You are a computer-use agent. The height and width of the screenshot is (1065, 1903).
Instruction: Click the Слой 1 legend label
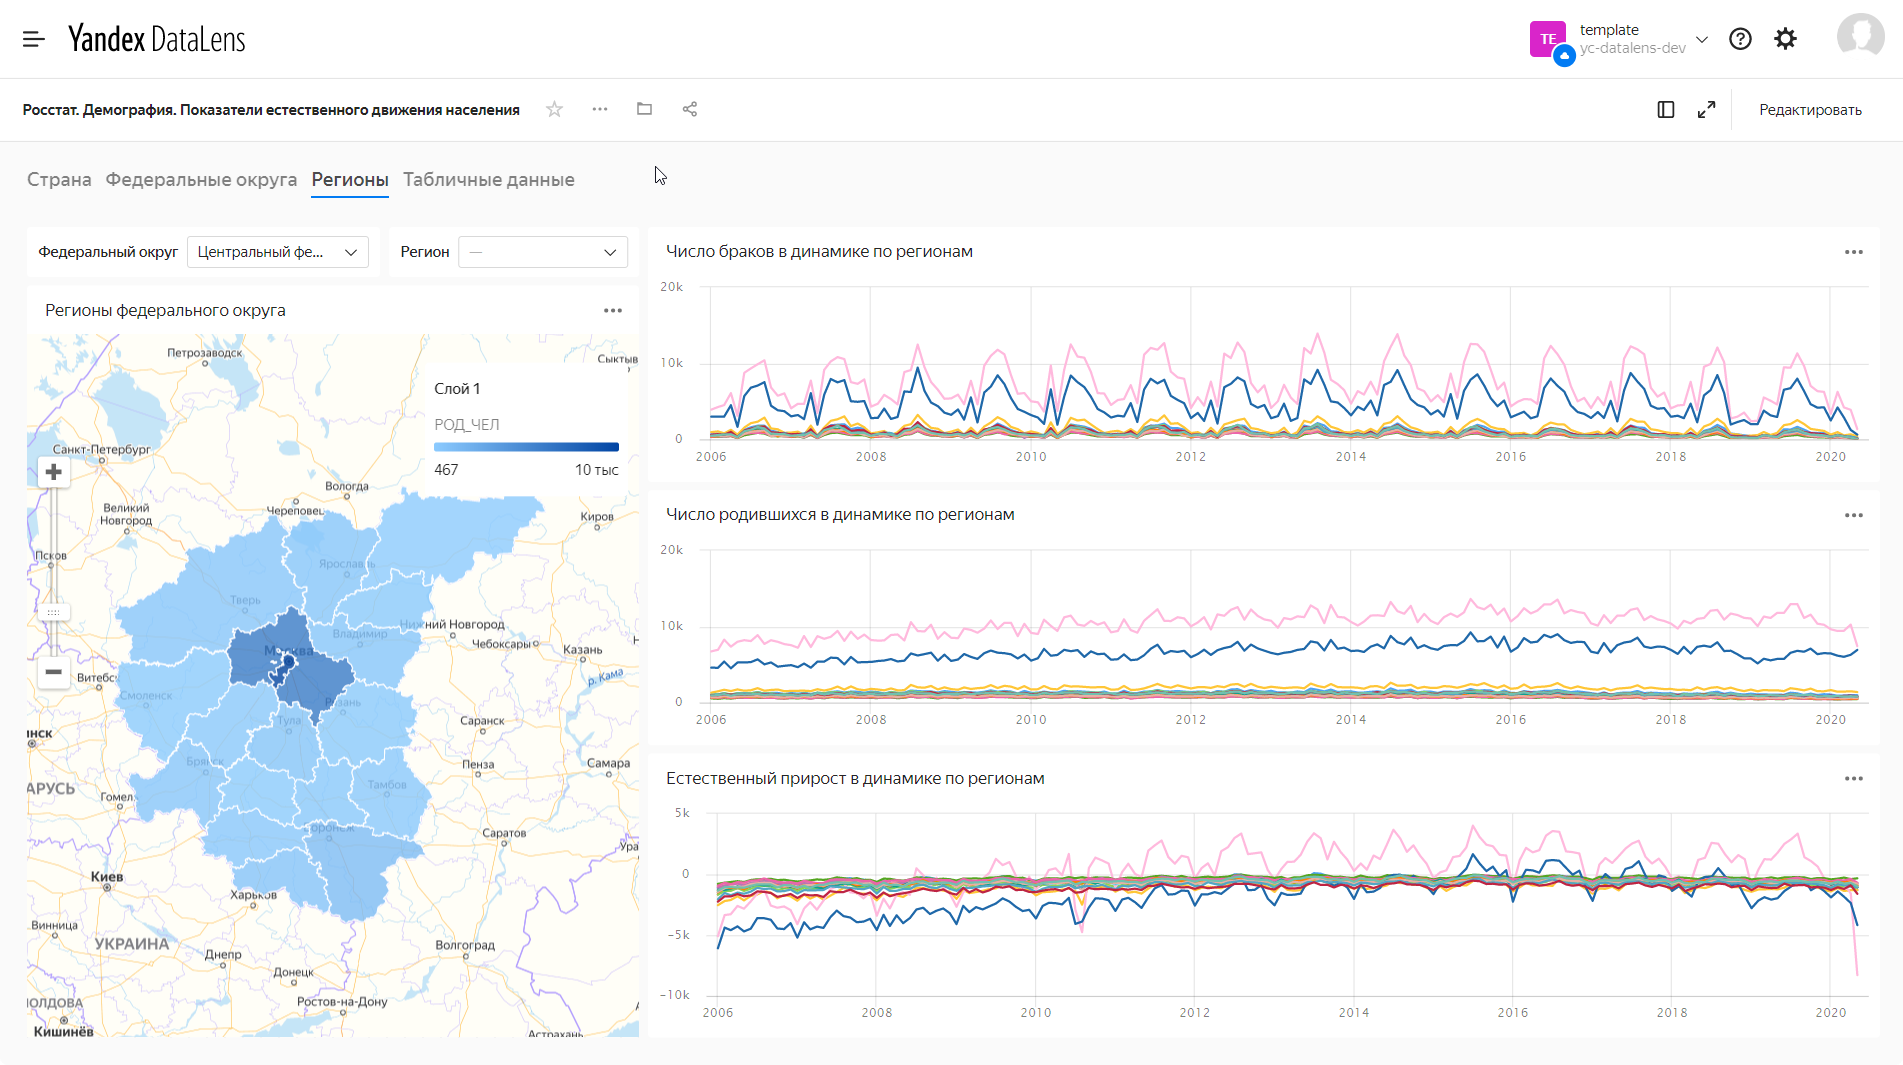click(x=457, y=389)
